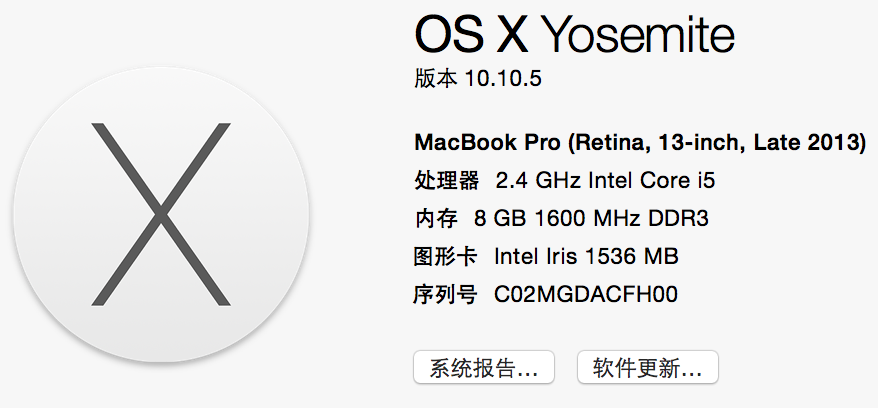
Task: Click the "(Retina, 13-inch, Late 2013)" text
Action: [x=716, y=143]
